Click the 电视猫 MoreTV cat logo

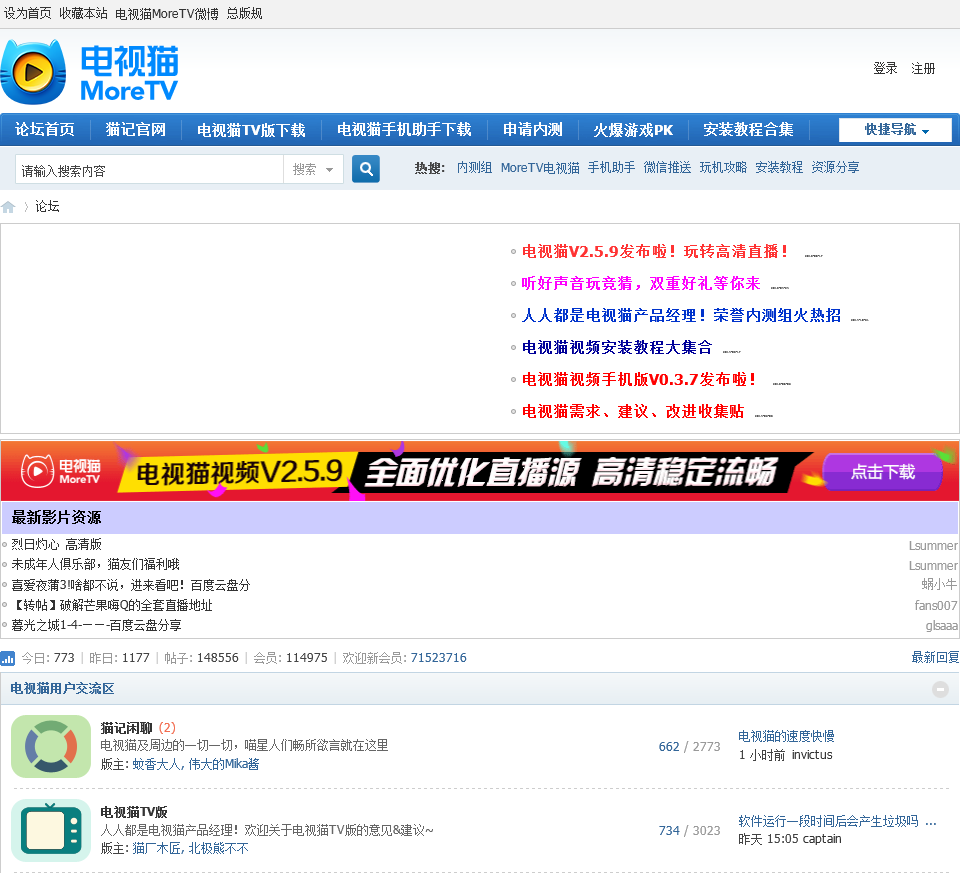click(89, 72)
